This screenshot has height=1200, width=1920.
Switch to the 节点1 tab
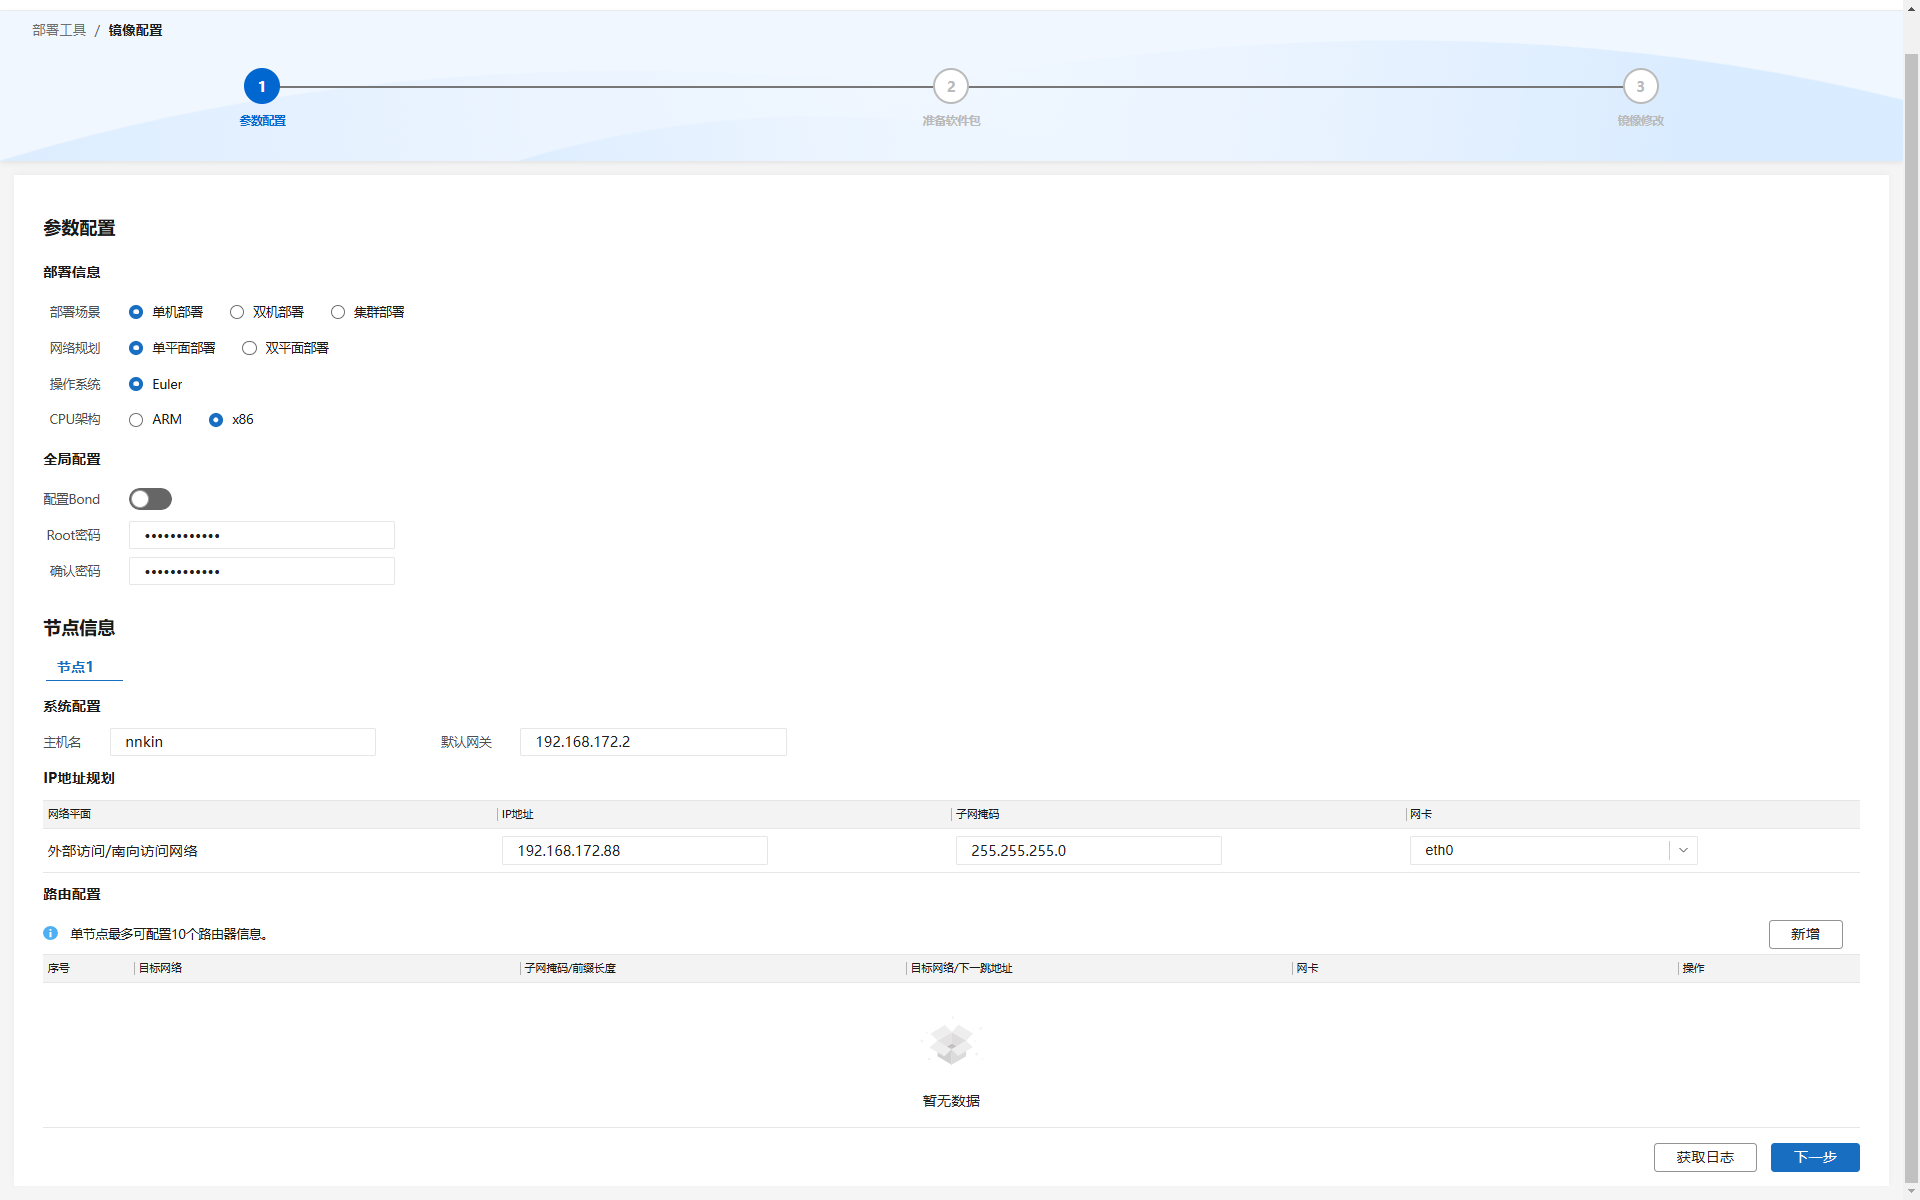tap(75, 667)
